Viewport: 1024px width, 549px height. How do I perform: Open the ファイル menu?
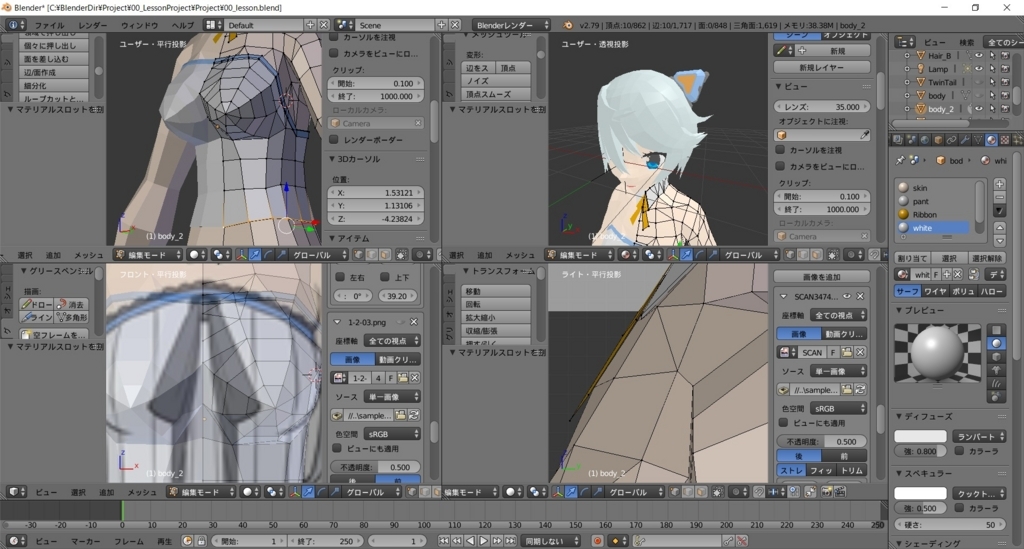coord(50,25)
